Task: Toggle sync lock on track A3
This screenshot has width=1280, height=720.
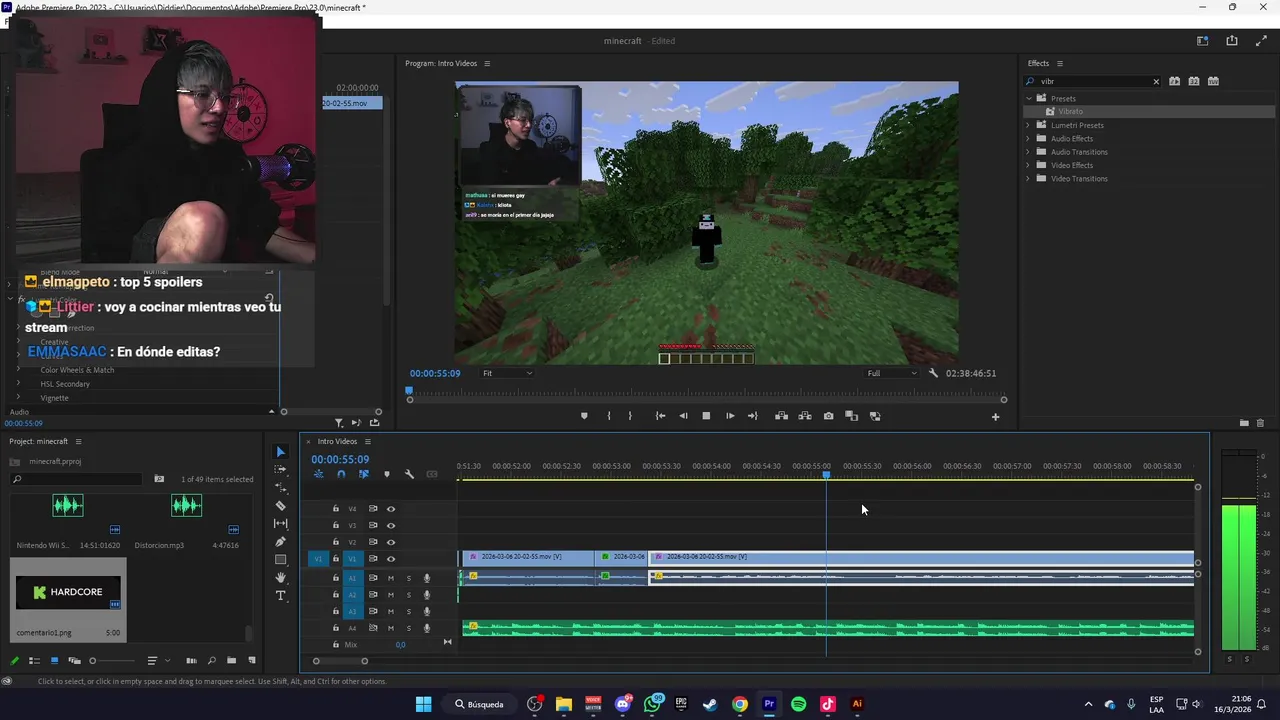Action: point(373,611)
